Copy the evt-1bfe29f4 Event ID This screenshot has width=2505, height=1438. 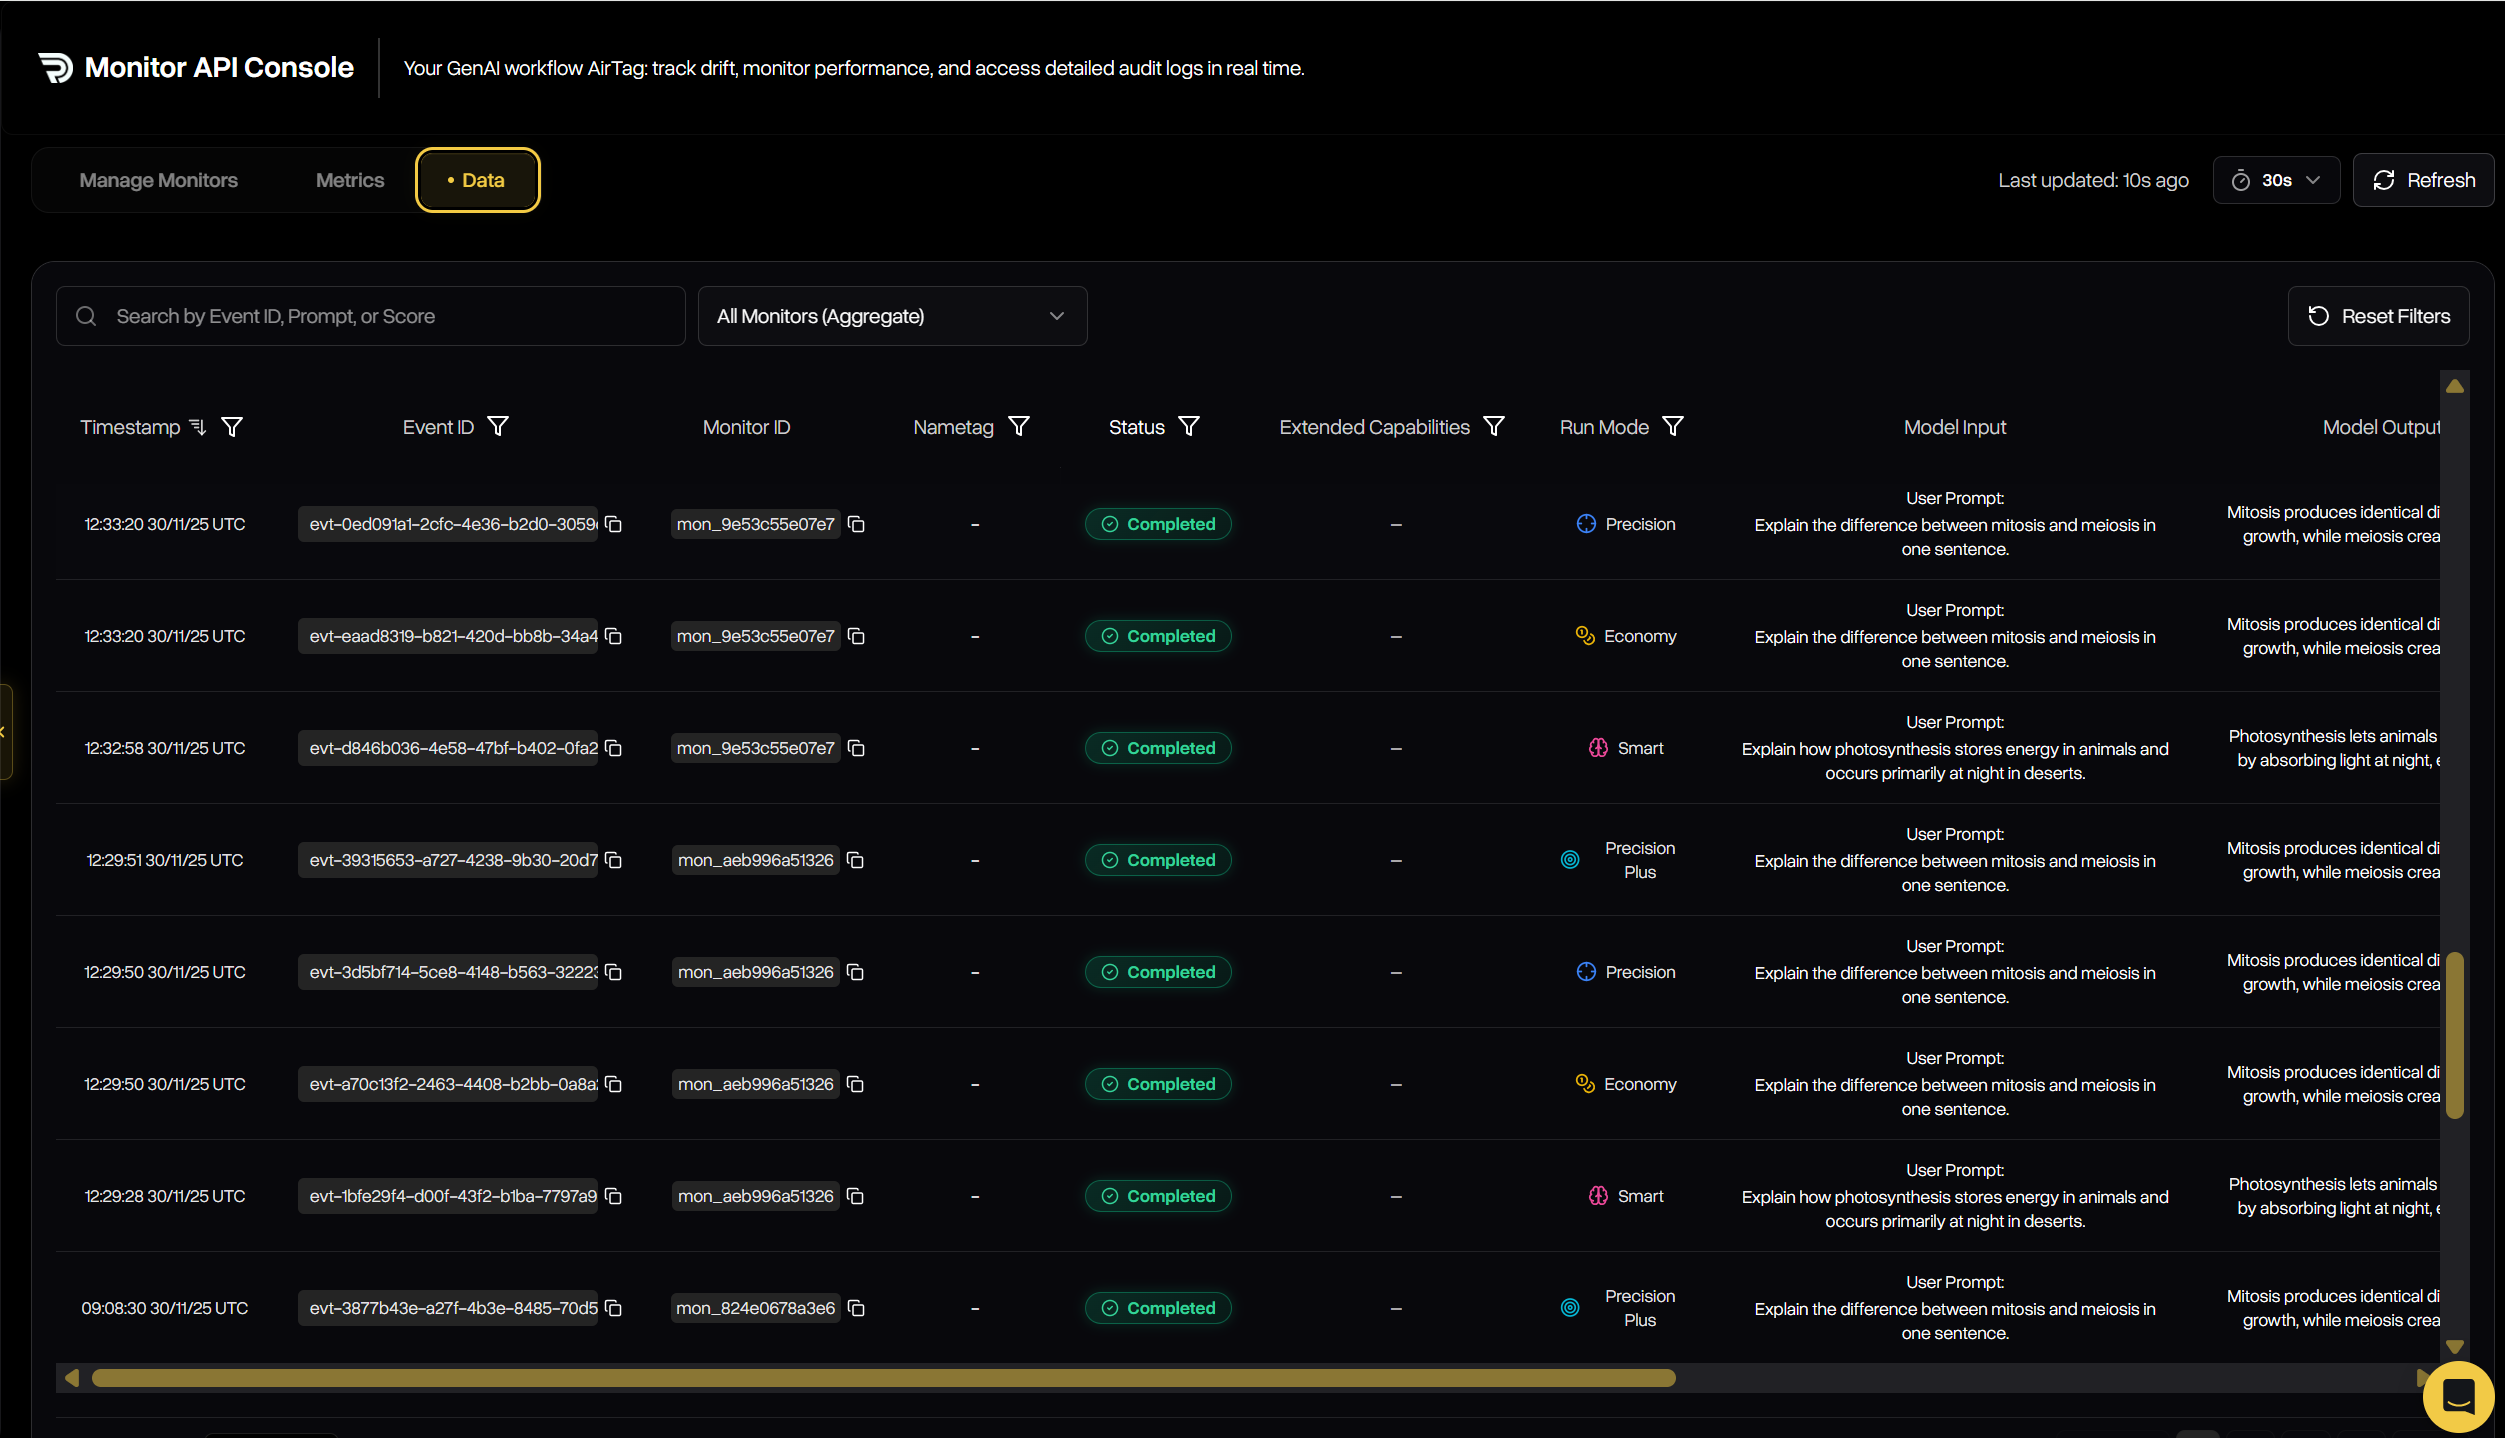[x=613, y=1196]
